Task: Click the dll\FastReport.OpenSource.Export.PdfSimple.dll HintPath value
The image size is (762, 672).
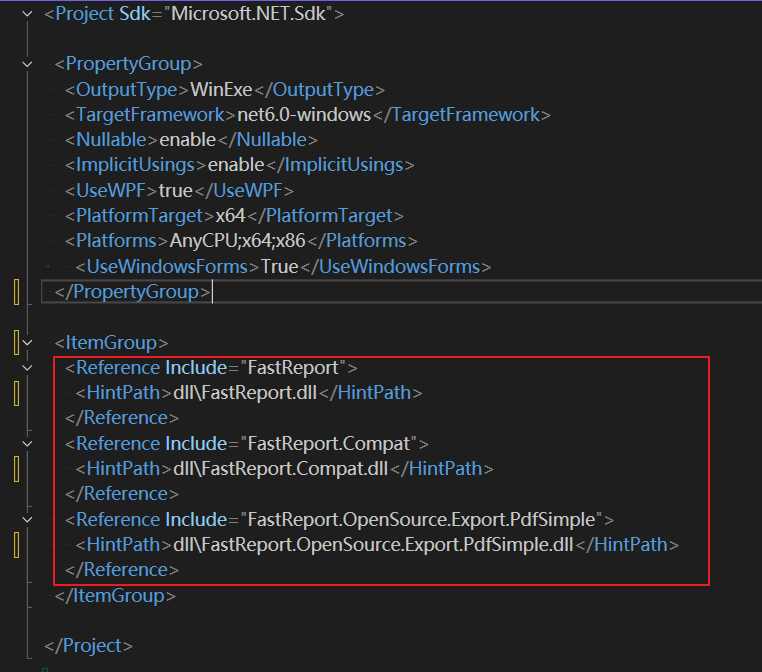Action: click(373, 545)
